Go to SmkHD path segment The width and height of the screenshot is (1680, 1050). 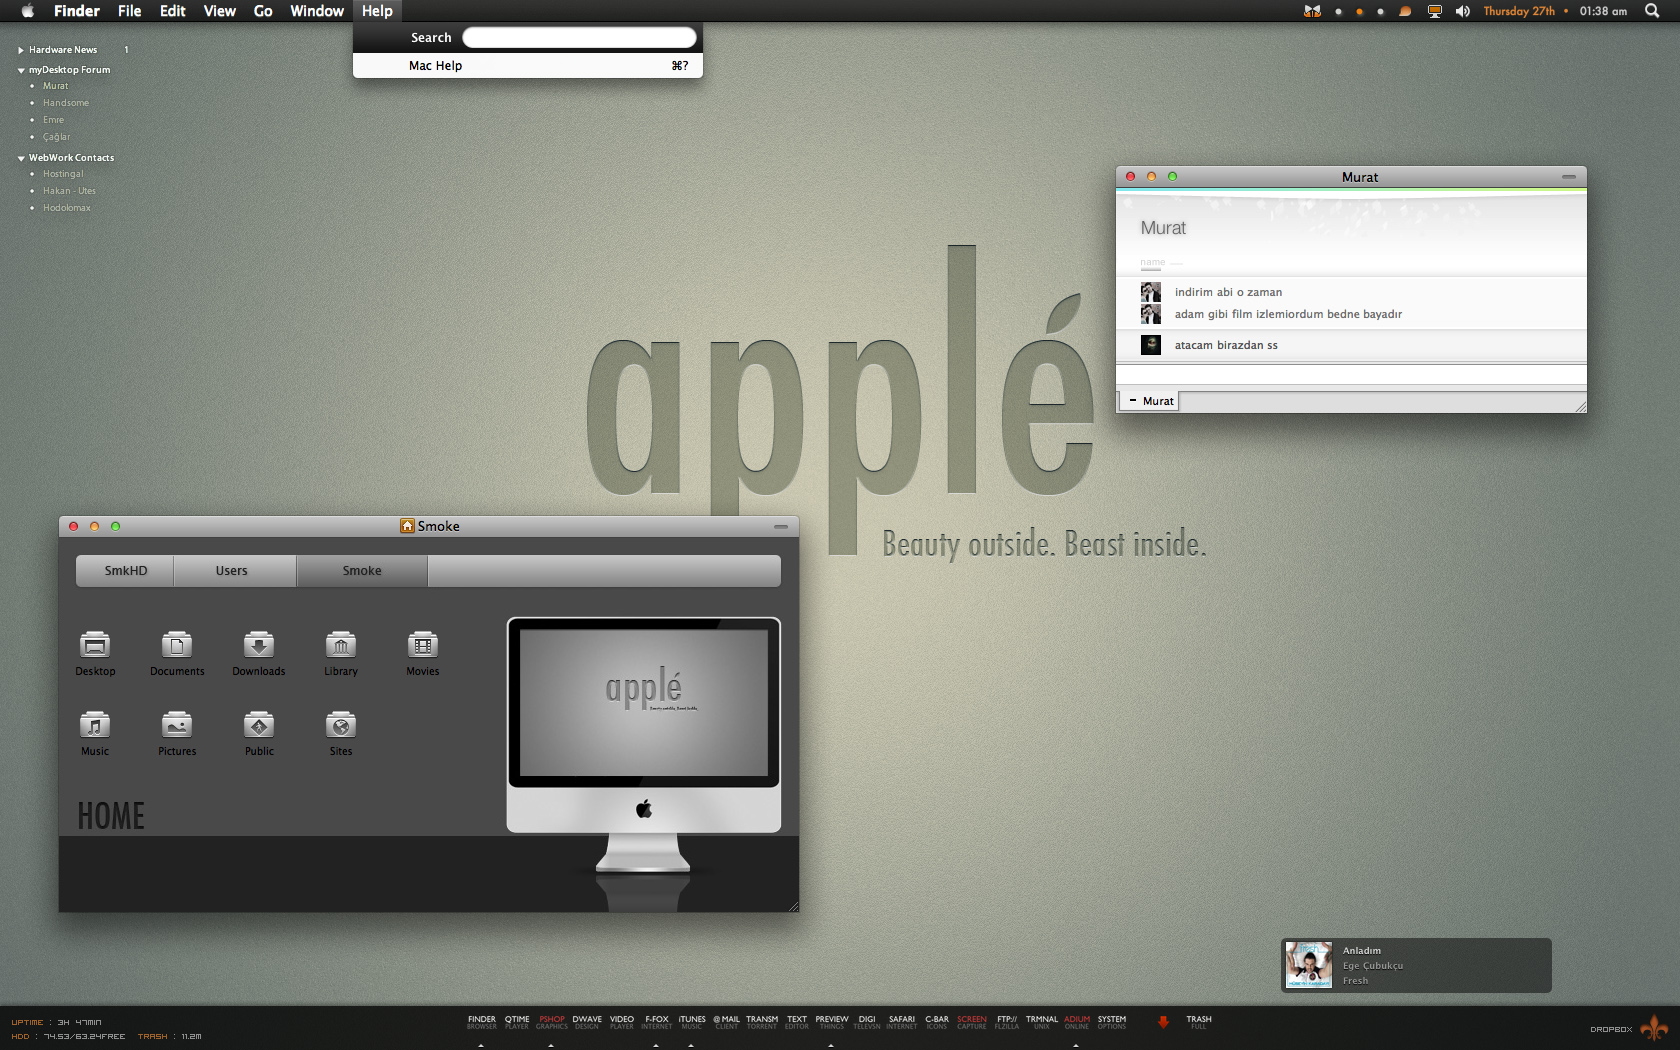125,571
